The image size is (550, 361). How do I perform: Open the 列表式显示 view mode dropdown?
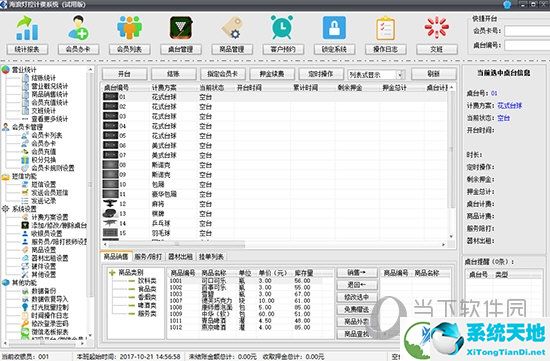click(399, 74)
